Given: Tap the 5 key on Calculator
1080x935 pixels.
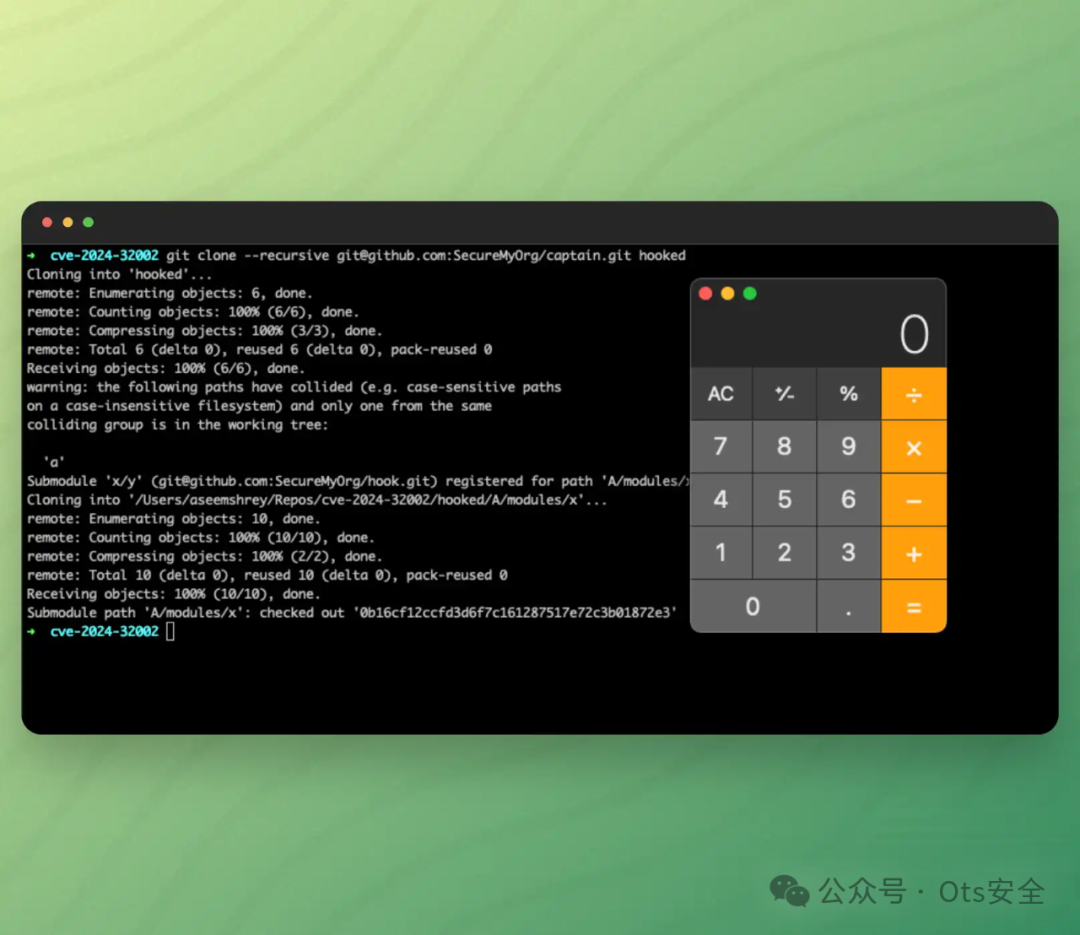Looking at the screenshot, I should (x=785, y=500).
